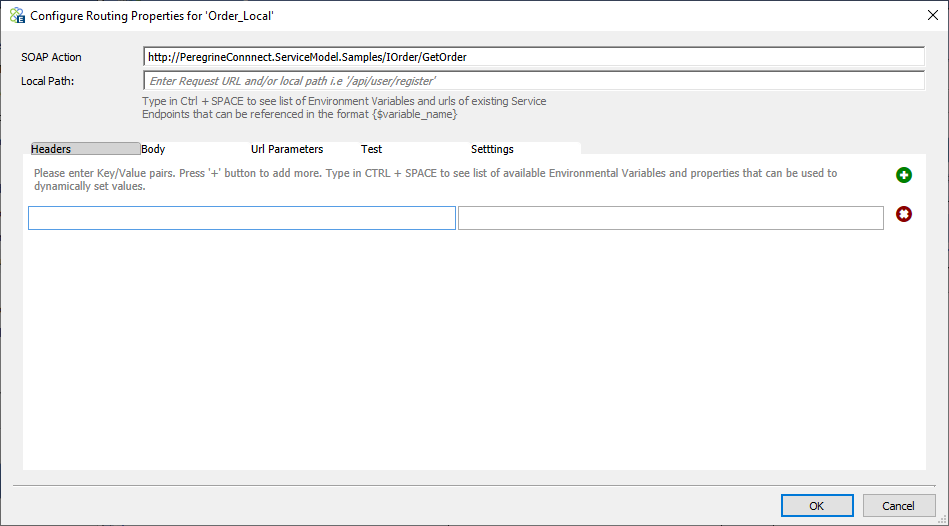The height and width of the screenshot is (526, 949).
Task: Click the application icon in the title bar
Action: pos(17,15)
